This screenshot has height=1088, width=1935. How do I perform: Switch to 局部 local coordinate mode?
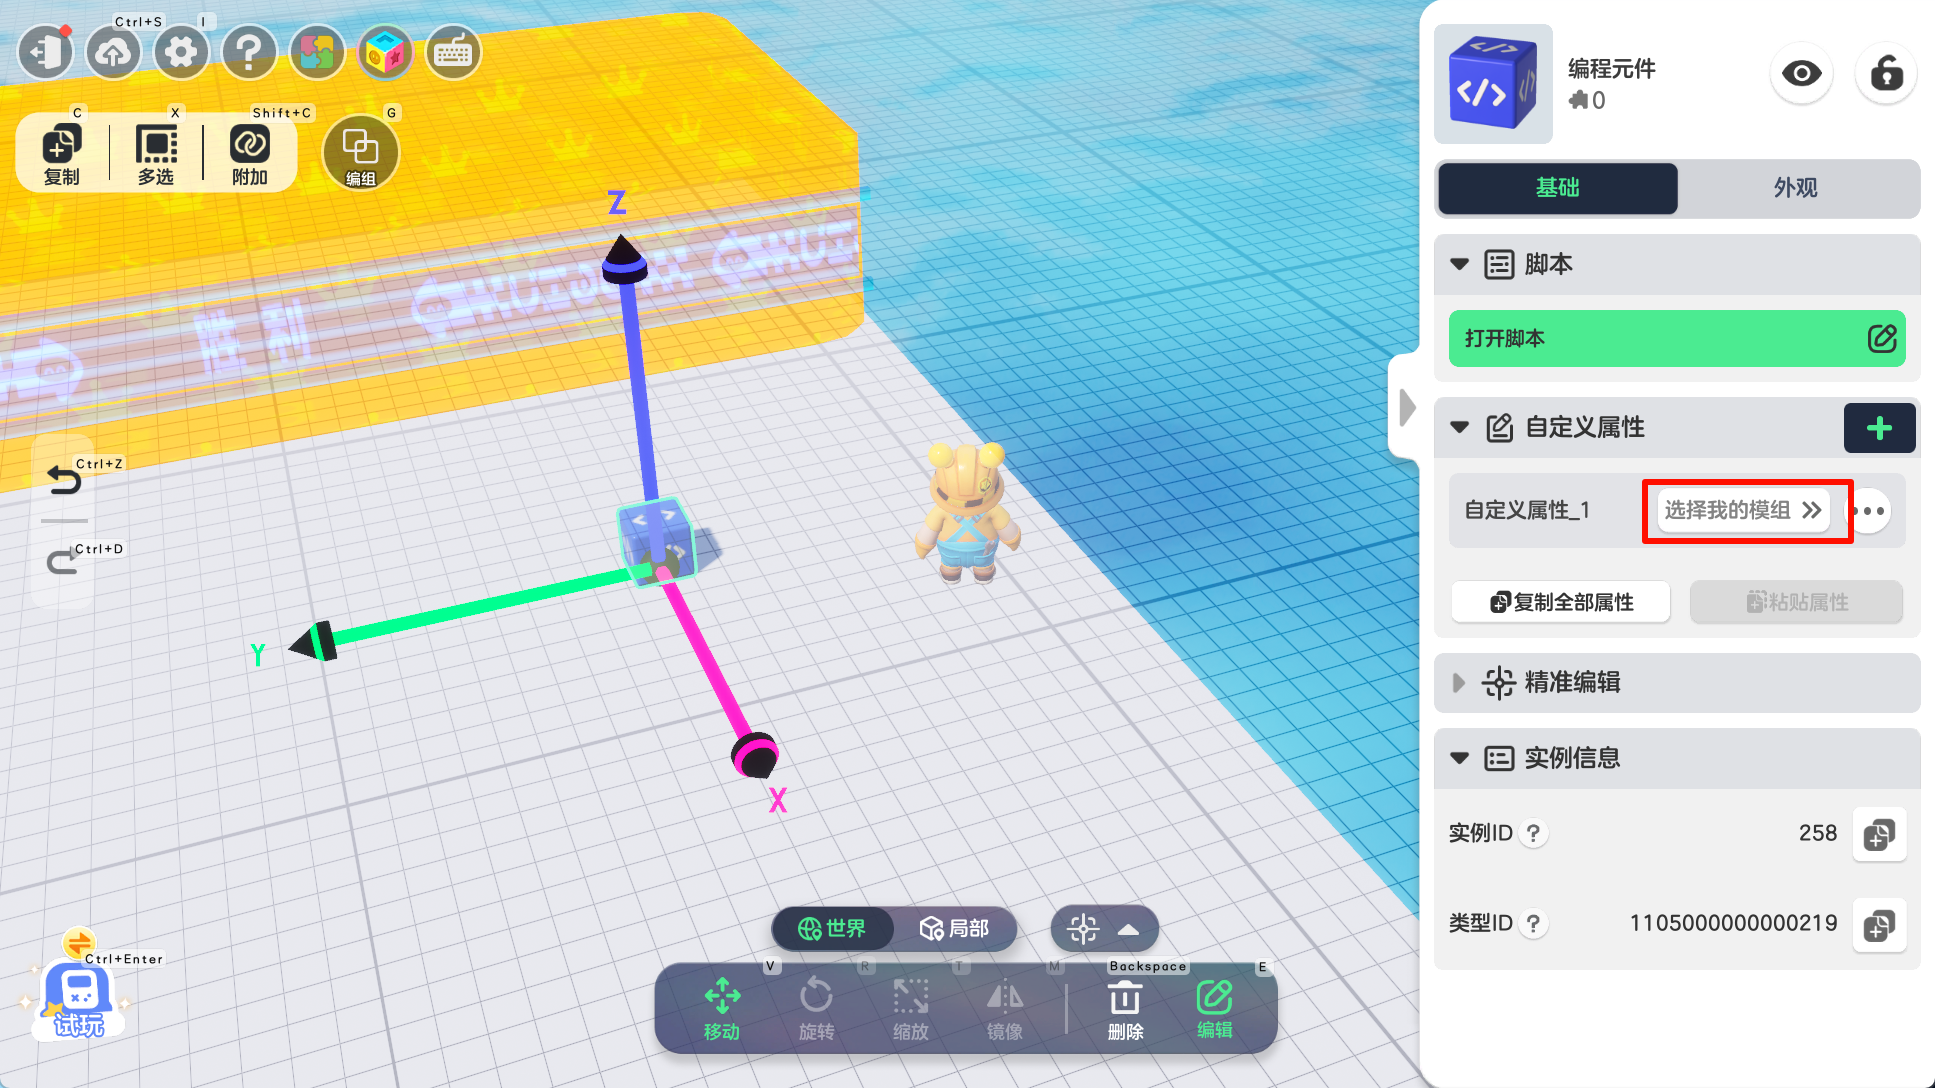[954, 928]
